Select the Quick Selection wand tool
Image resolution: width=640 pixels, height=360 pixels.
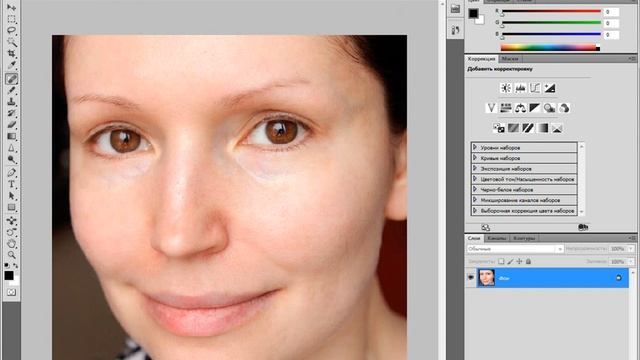pyautogui.click(x=11, y=42)
